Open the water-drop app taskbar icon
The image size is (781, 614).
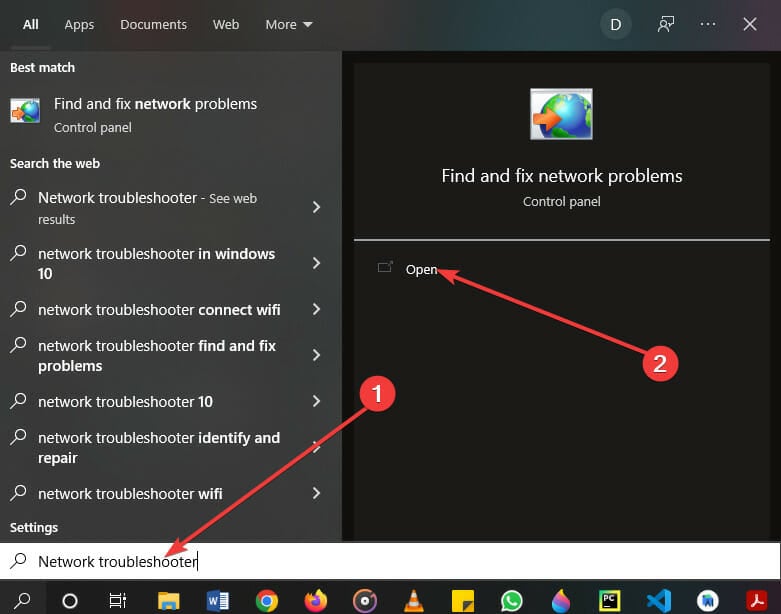pos(561,601)
